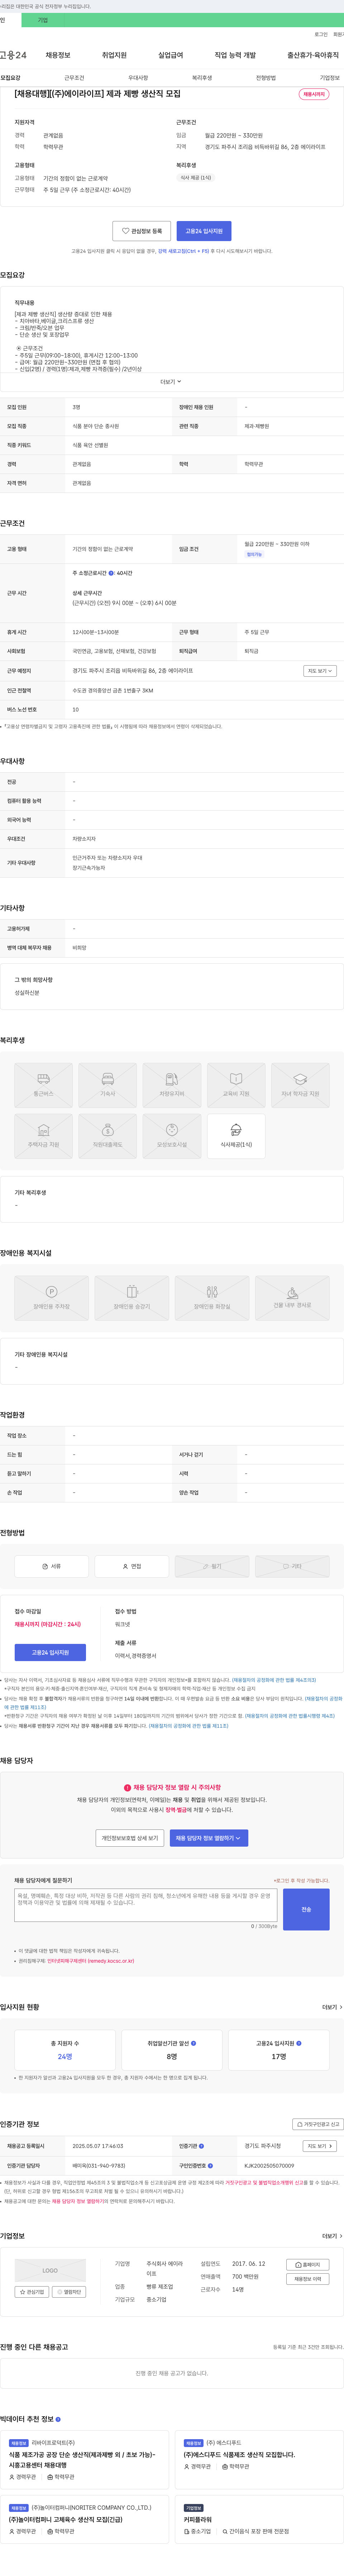Select the 전형방법 section tab
This screenshot has width=344, height=2576.
coord(266,78)
